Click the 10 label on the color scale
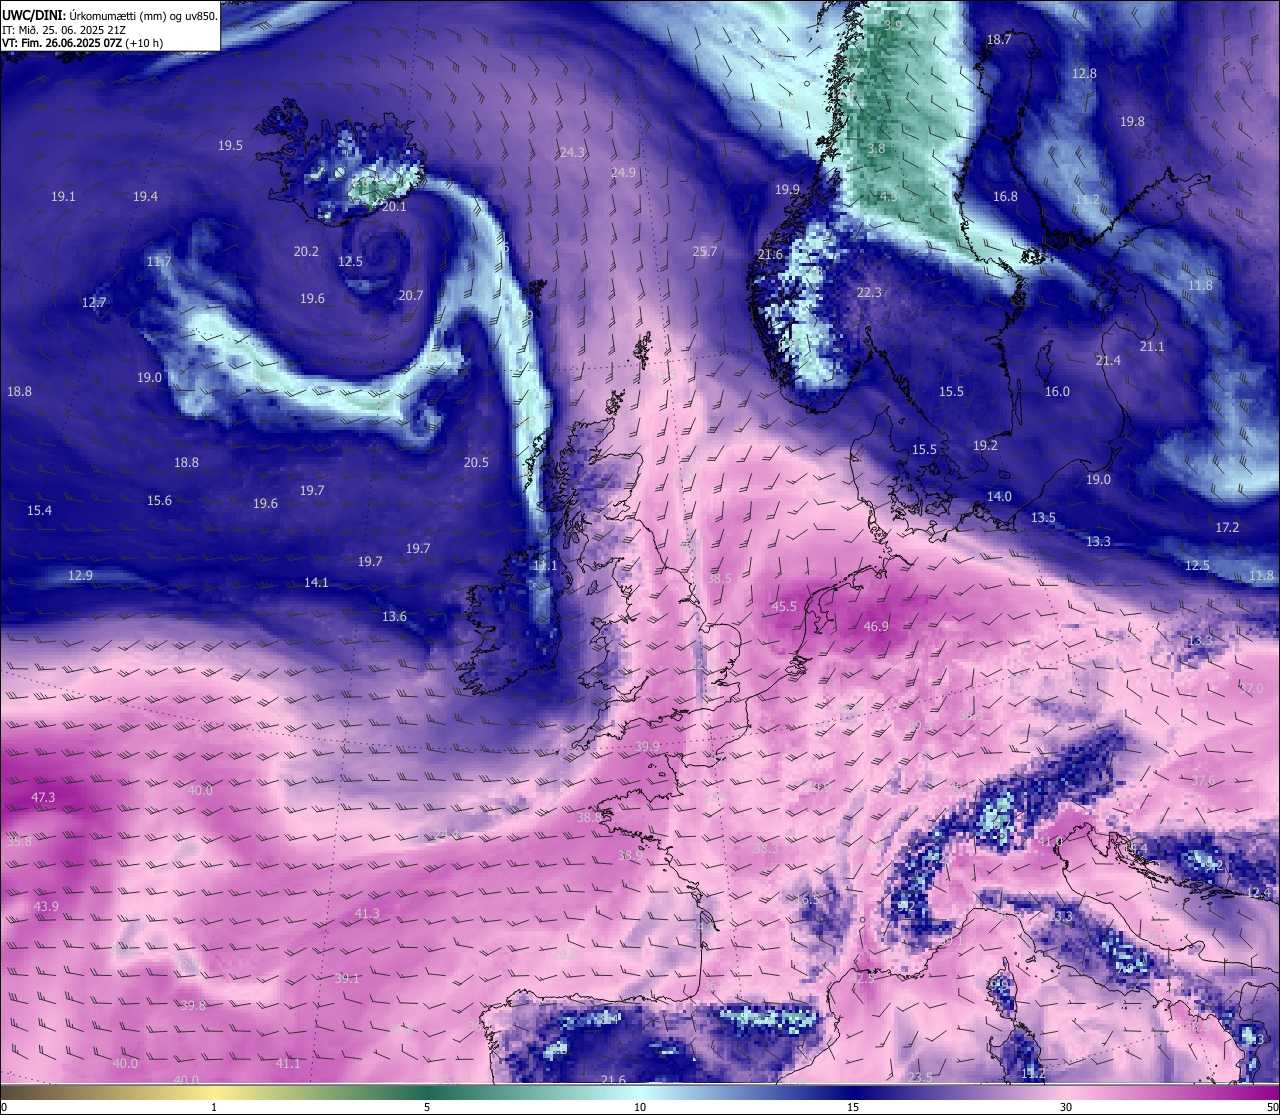The width and height of the screenshot is (1280, 1115). coord(640,1107)
